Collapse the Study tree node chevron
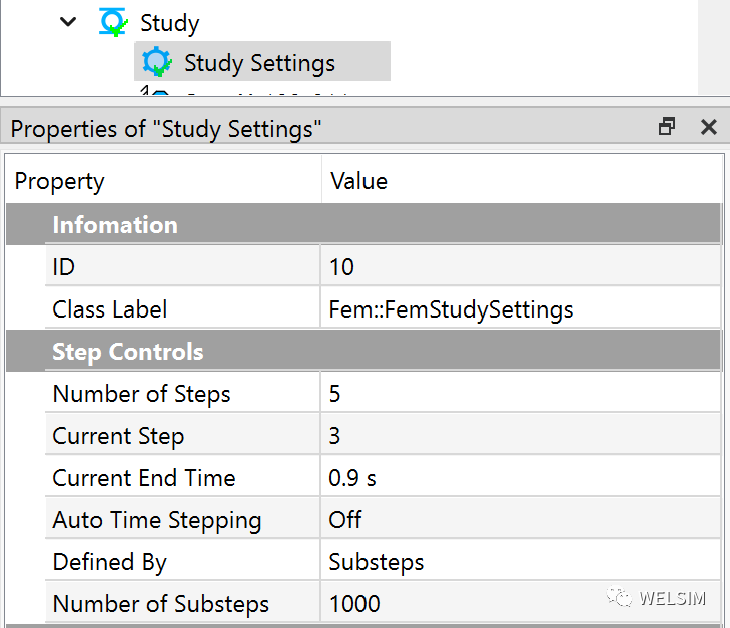The height and width of the screenshot is (628, 730). pyautogui.click(x=68, y=21)
